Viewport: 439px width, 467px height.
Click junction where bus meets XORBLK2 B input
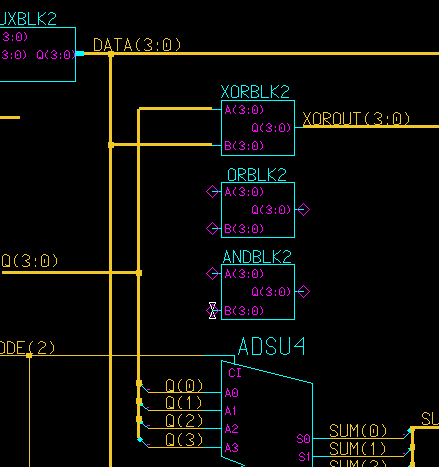[111, 145]
